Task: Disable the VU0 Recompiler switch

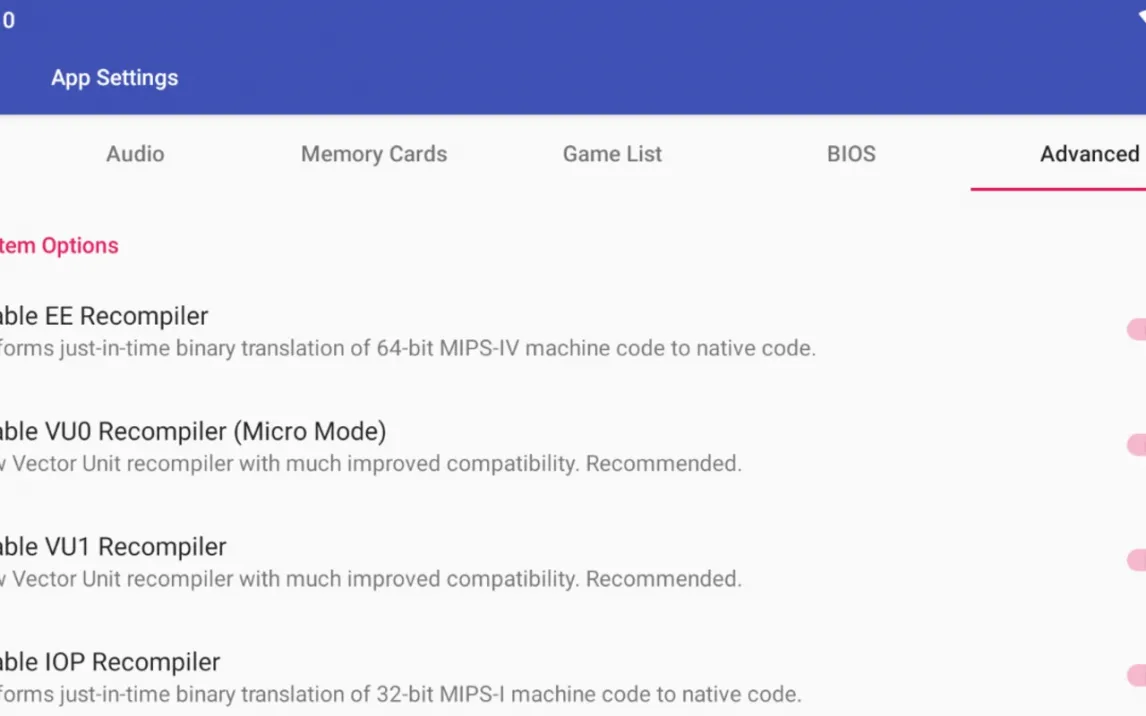Action: tap(1136, 445)
